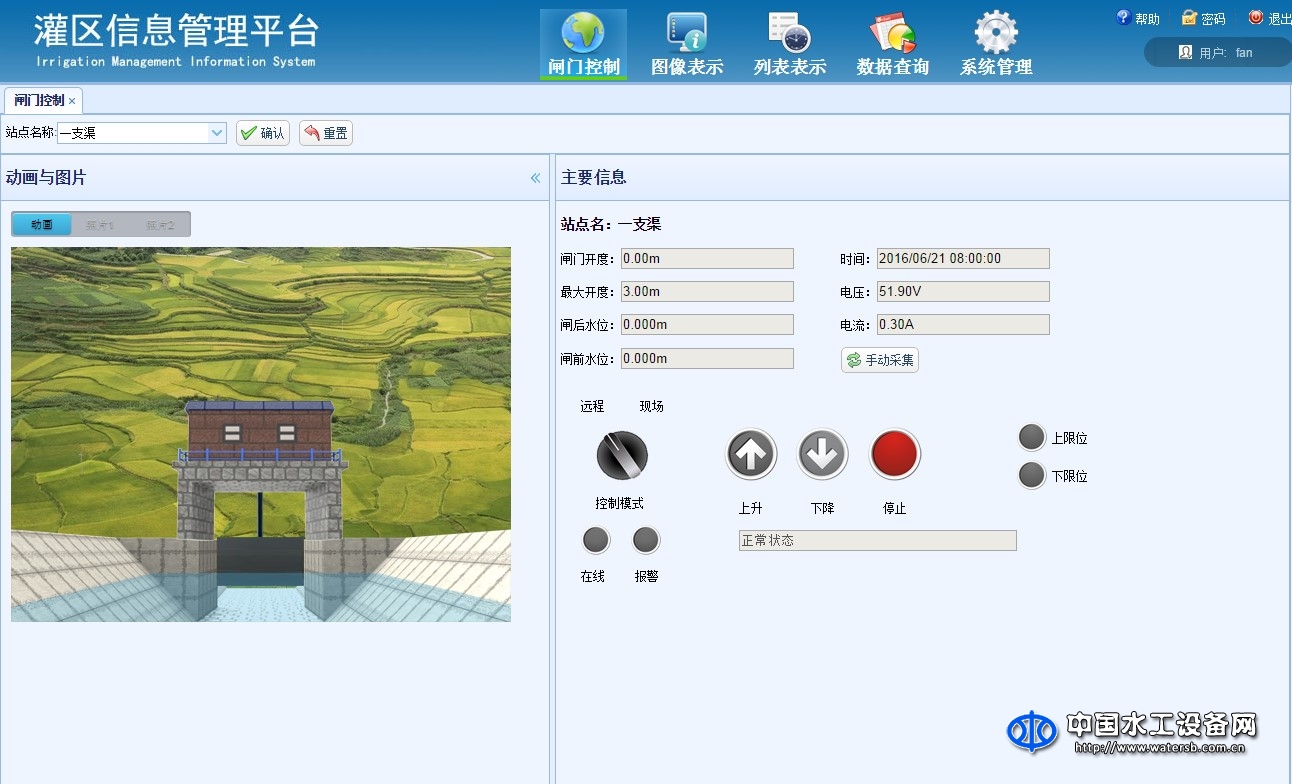Click the 正常状态 status field
Viewport: 1292px width, 784px height.
coord(877,540)
